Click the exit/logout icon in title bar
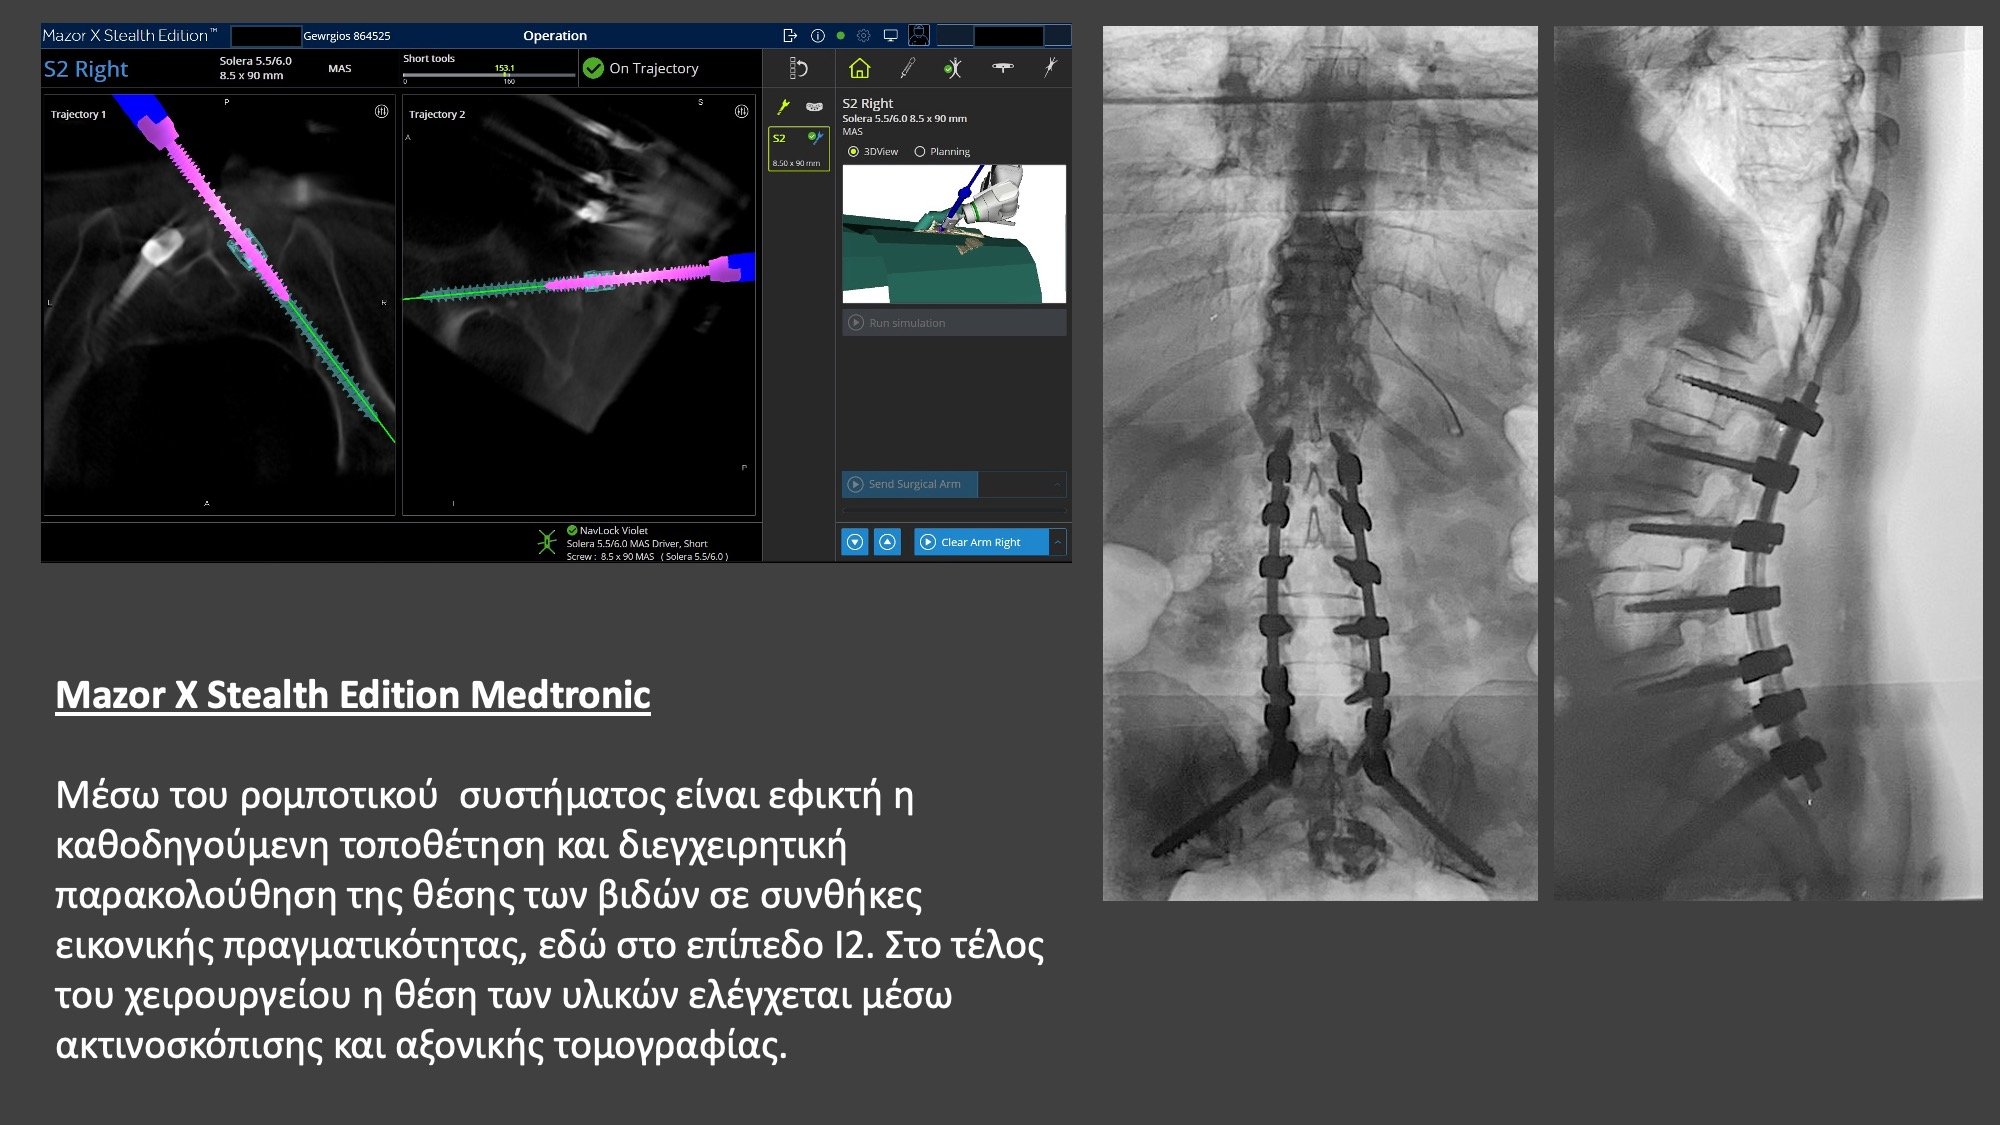Viewport: 2000px width, 1125px height. [x=789, y=36]
